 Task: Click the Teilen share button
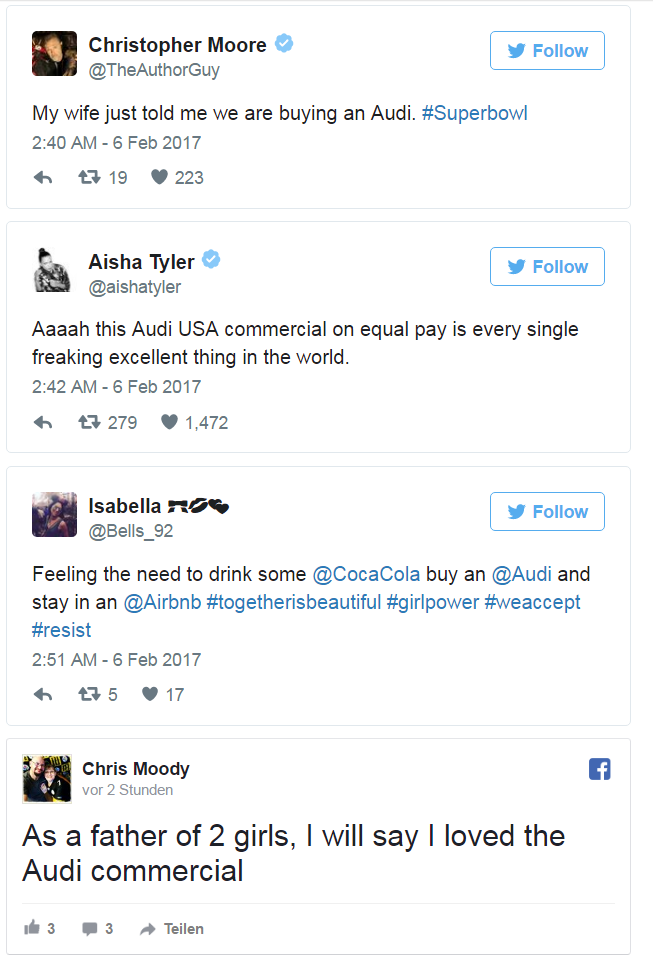pyautogui.click(x=172, y=929)
